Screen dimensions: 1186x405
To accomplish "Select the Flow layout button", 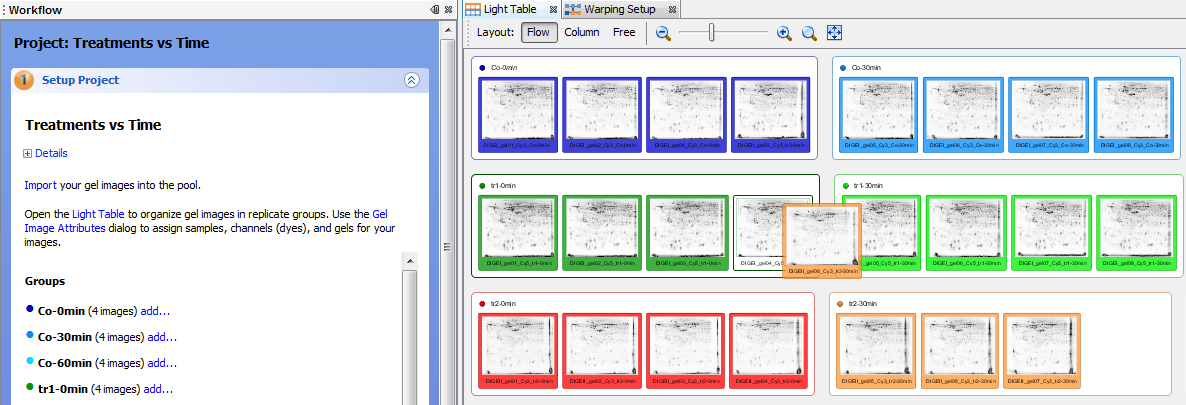I will tap(539, 32).
